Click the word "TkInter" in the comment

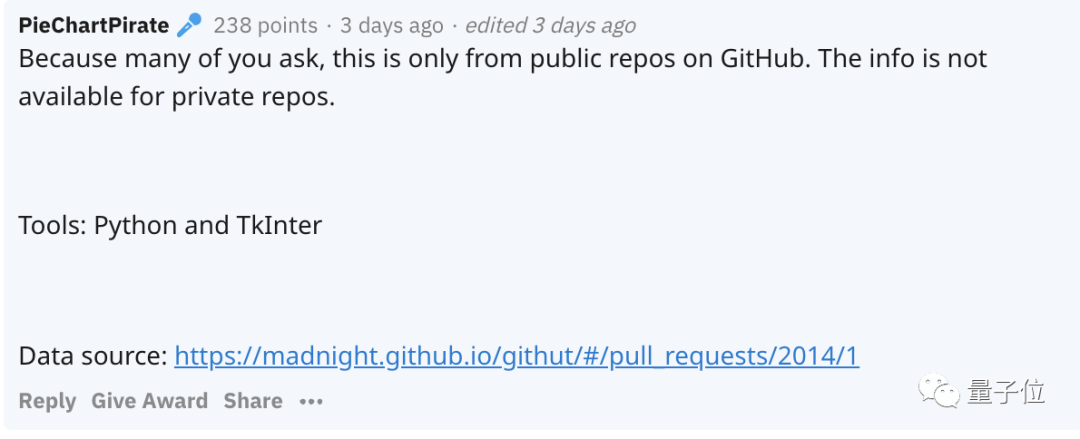click(279, 225)
